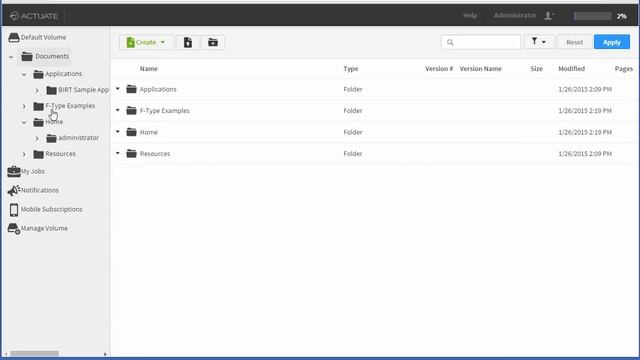The width and height of the screenshot is (640, 360).
Task: Sort by Name column header
Action: click(149, 69)
